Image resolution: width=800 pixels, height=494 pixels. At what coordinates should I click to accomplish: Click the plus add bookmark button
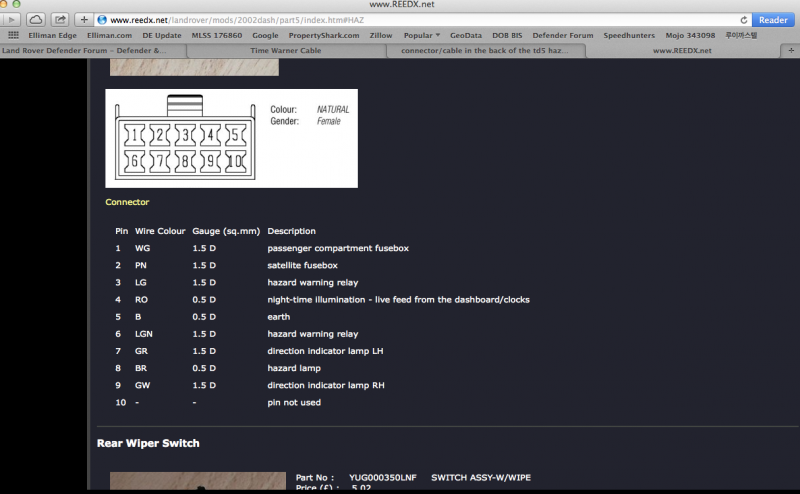tap(84, 20)
